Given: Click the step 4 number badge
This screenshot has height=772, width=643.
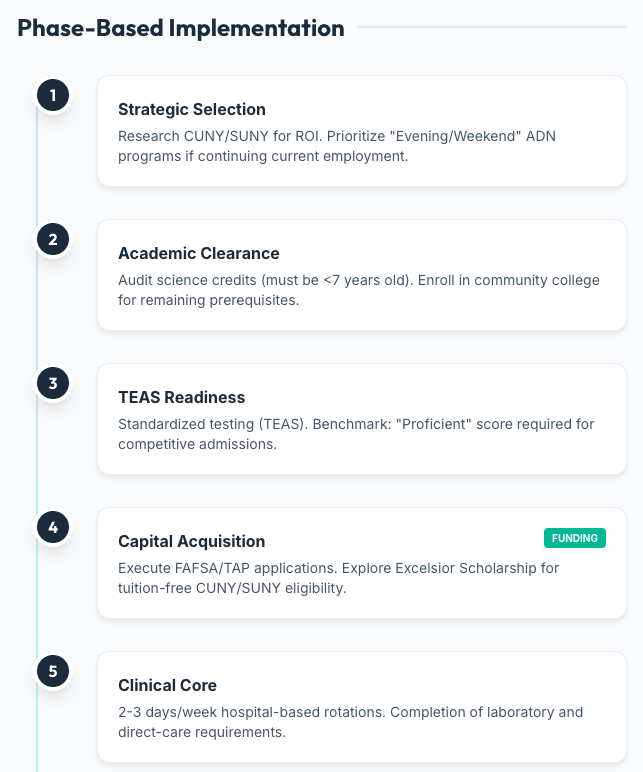Looking at the screenshot, I should click(x=53, y=527).
